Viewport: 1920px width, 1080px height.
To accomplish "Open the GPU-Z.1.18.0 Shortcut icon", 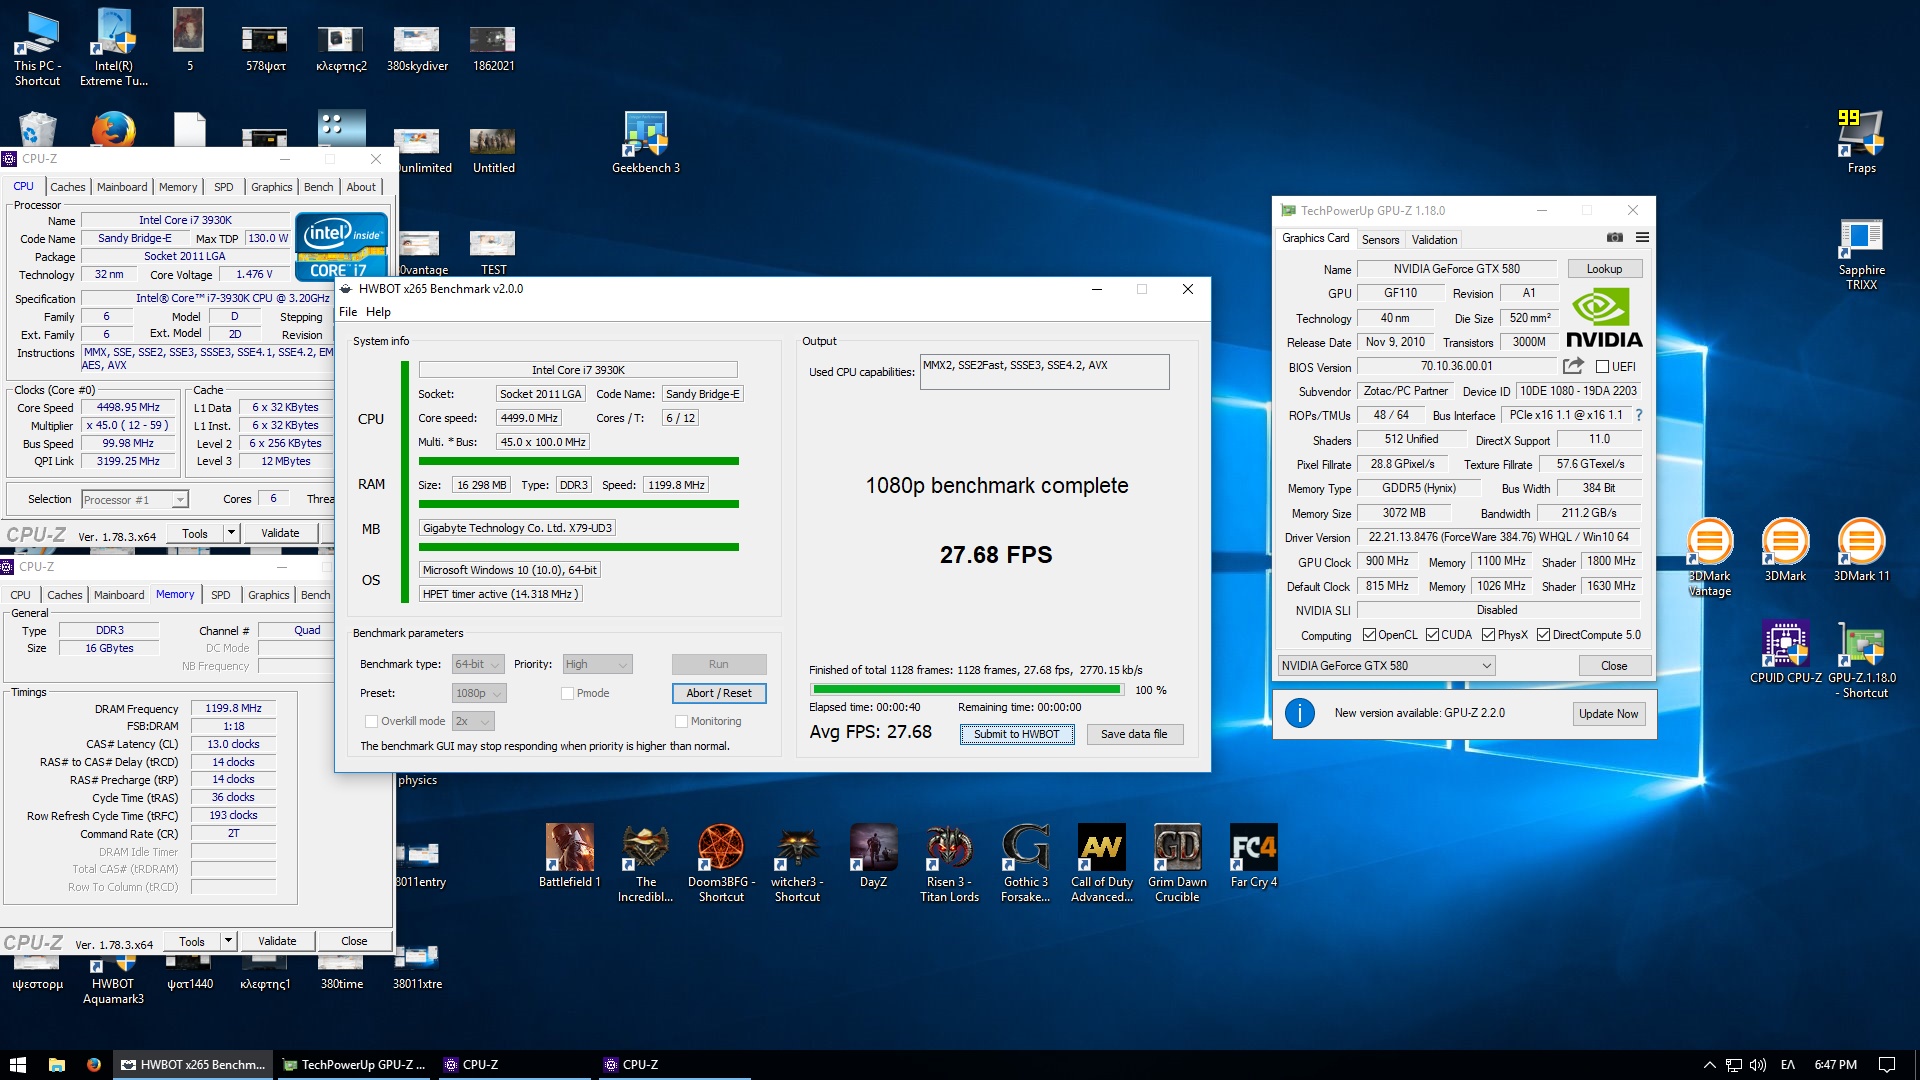I will tap(1861, 659).
